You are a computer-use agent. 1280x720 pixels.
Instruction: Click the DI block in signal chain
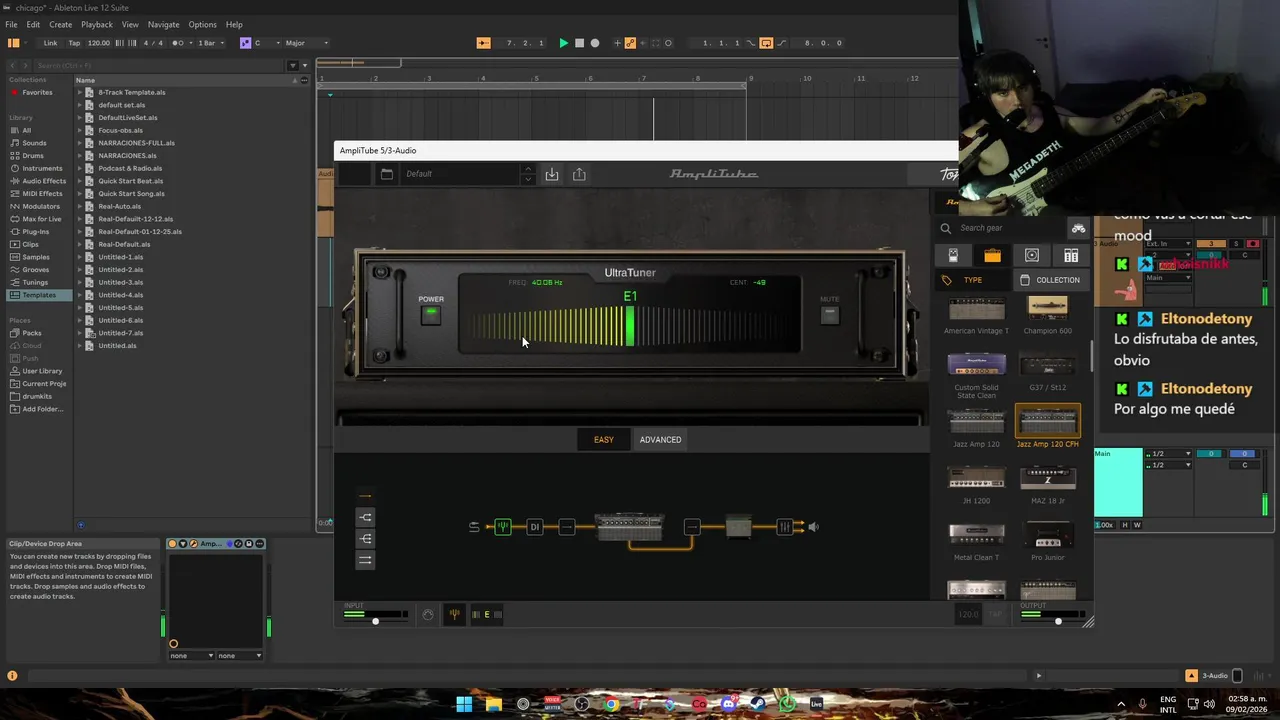[534, 527]
